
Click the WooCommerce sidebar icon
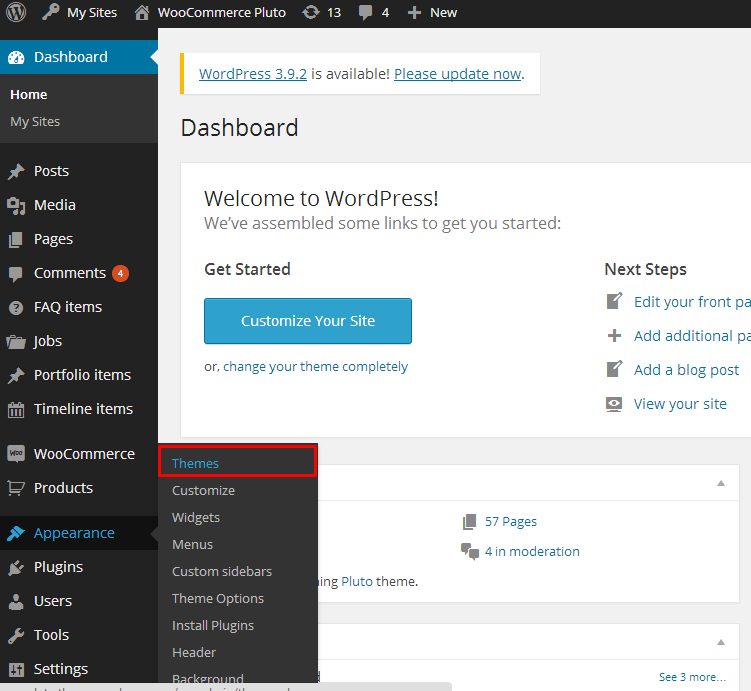pos(16,453)
